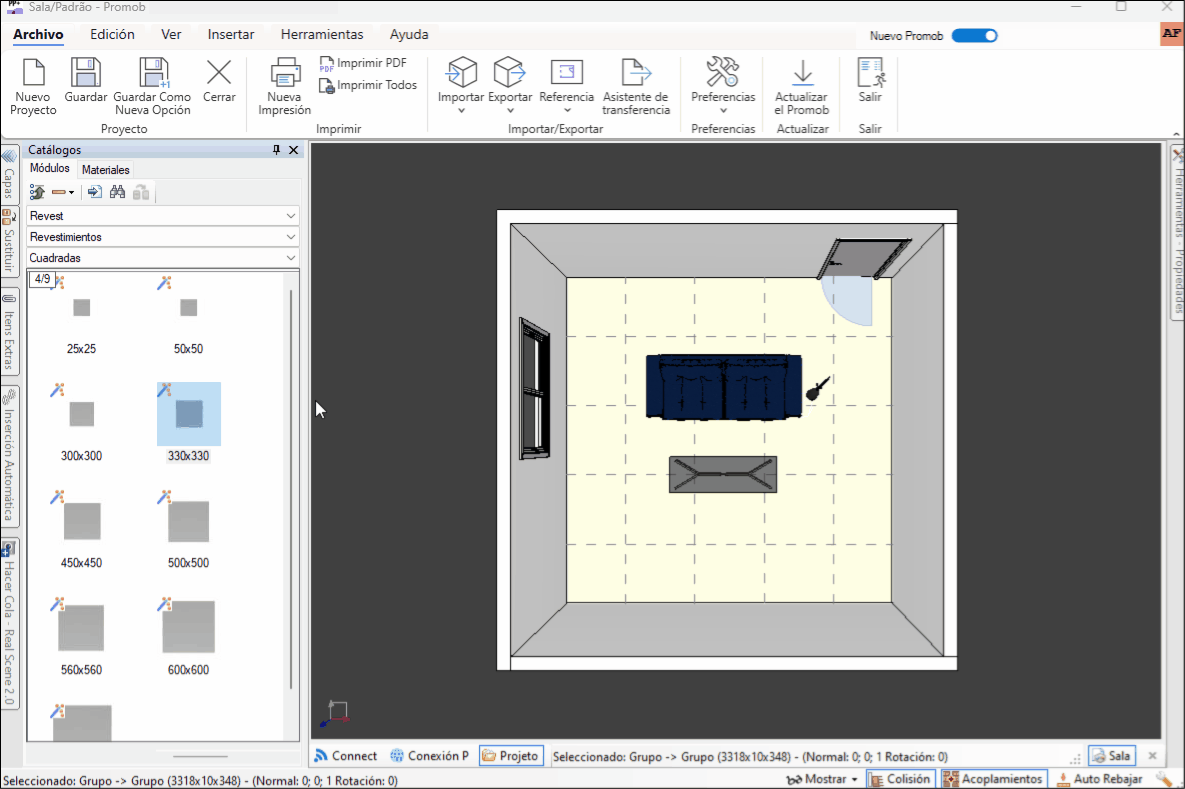Open the Capas side panel

(x=9, y=175)
